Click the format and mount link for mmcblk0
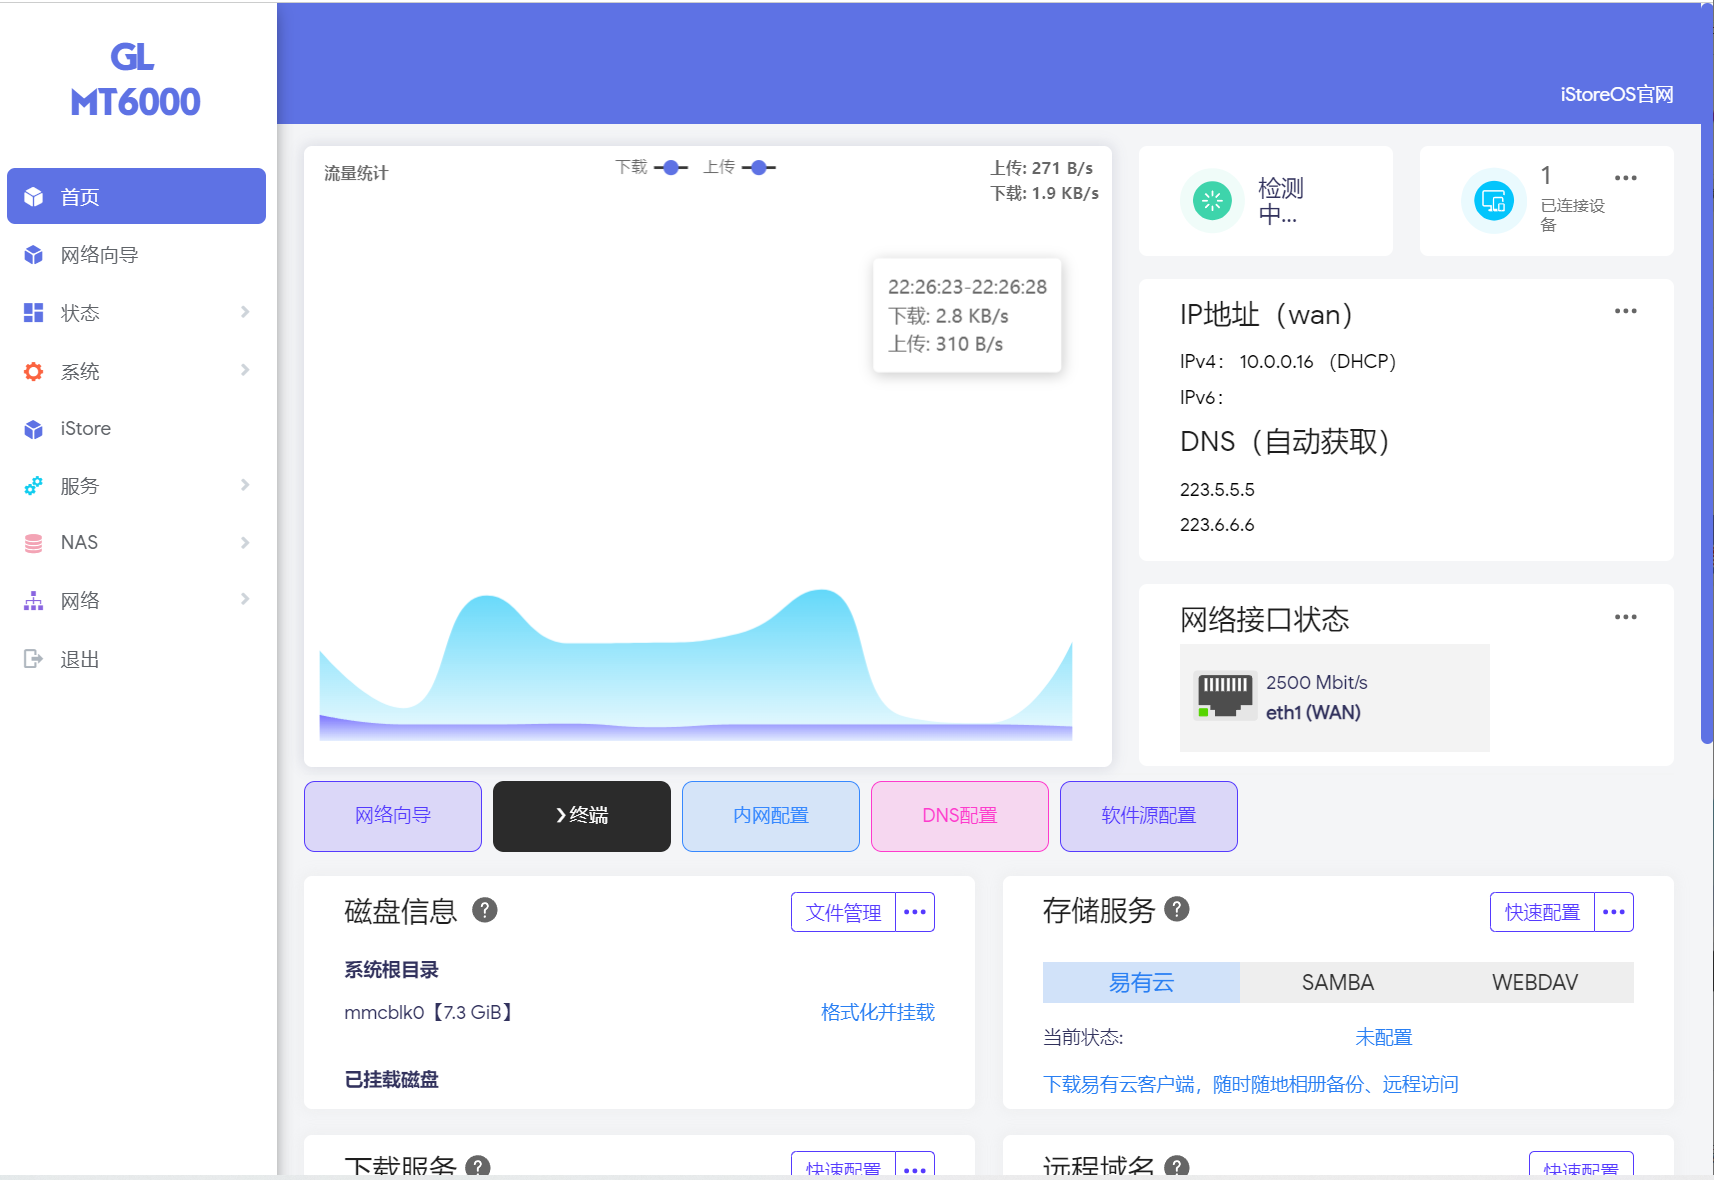The height and width of the screenshot is (1180, 1714). tap(877, 1012)
